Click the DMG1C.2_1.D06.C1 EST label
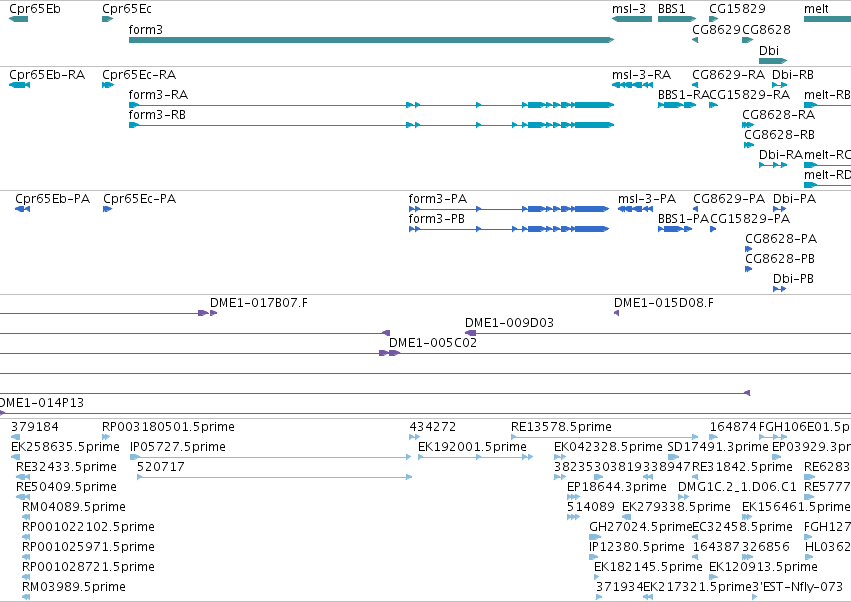This screenshot has width=851, height=602. click(x=737, y=487)
